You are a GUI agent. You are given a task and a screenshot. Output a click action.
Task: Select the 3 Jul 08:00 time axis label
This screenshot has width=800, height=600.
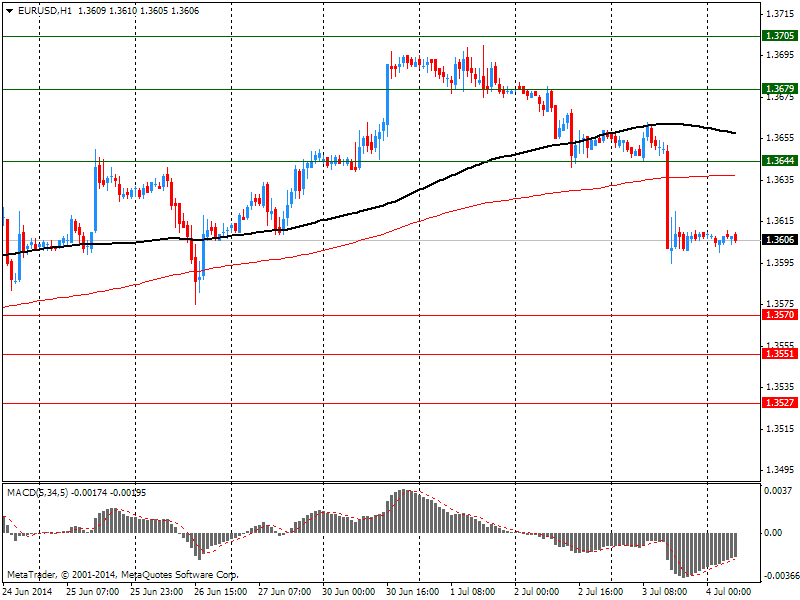[x=665, y=592]
